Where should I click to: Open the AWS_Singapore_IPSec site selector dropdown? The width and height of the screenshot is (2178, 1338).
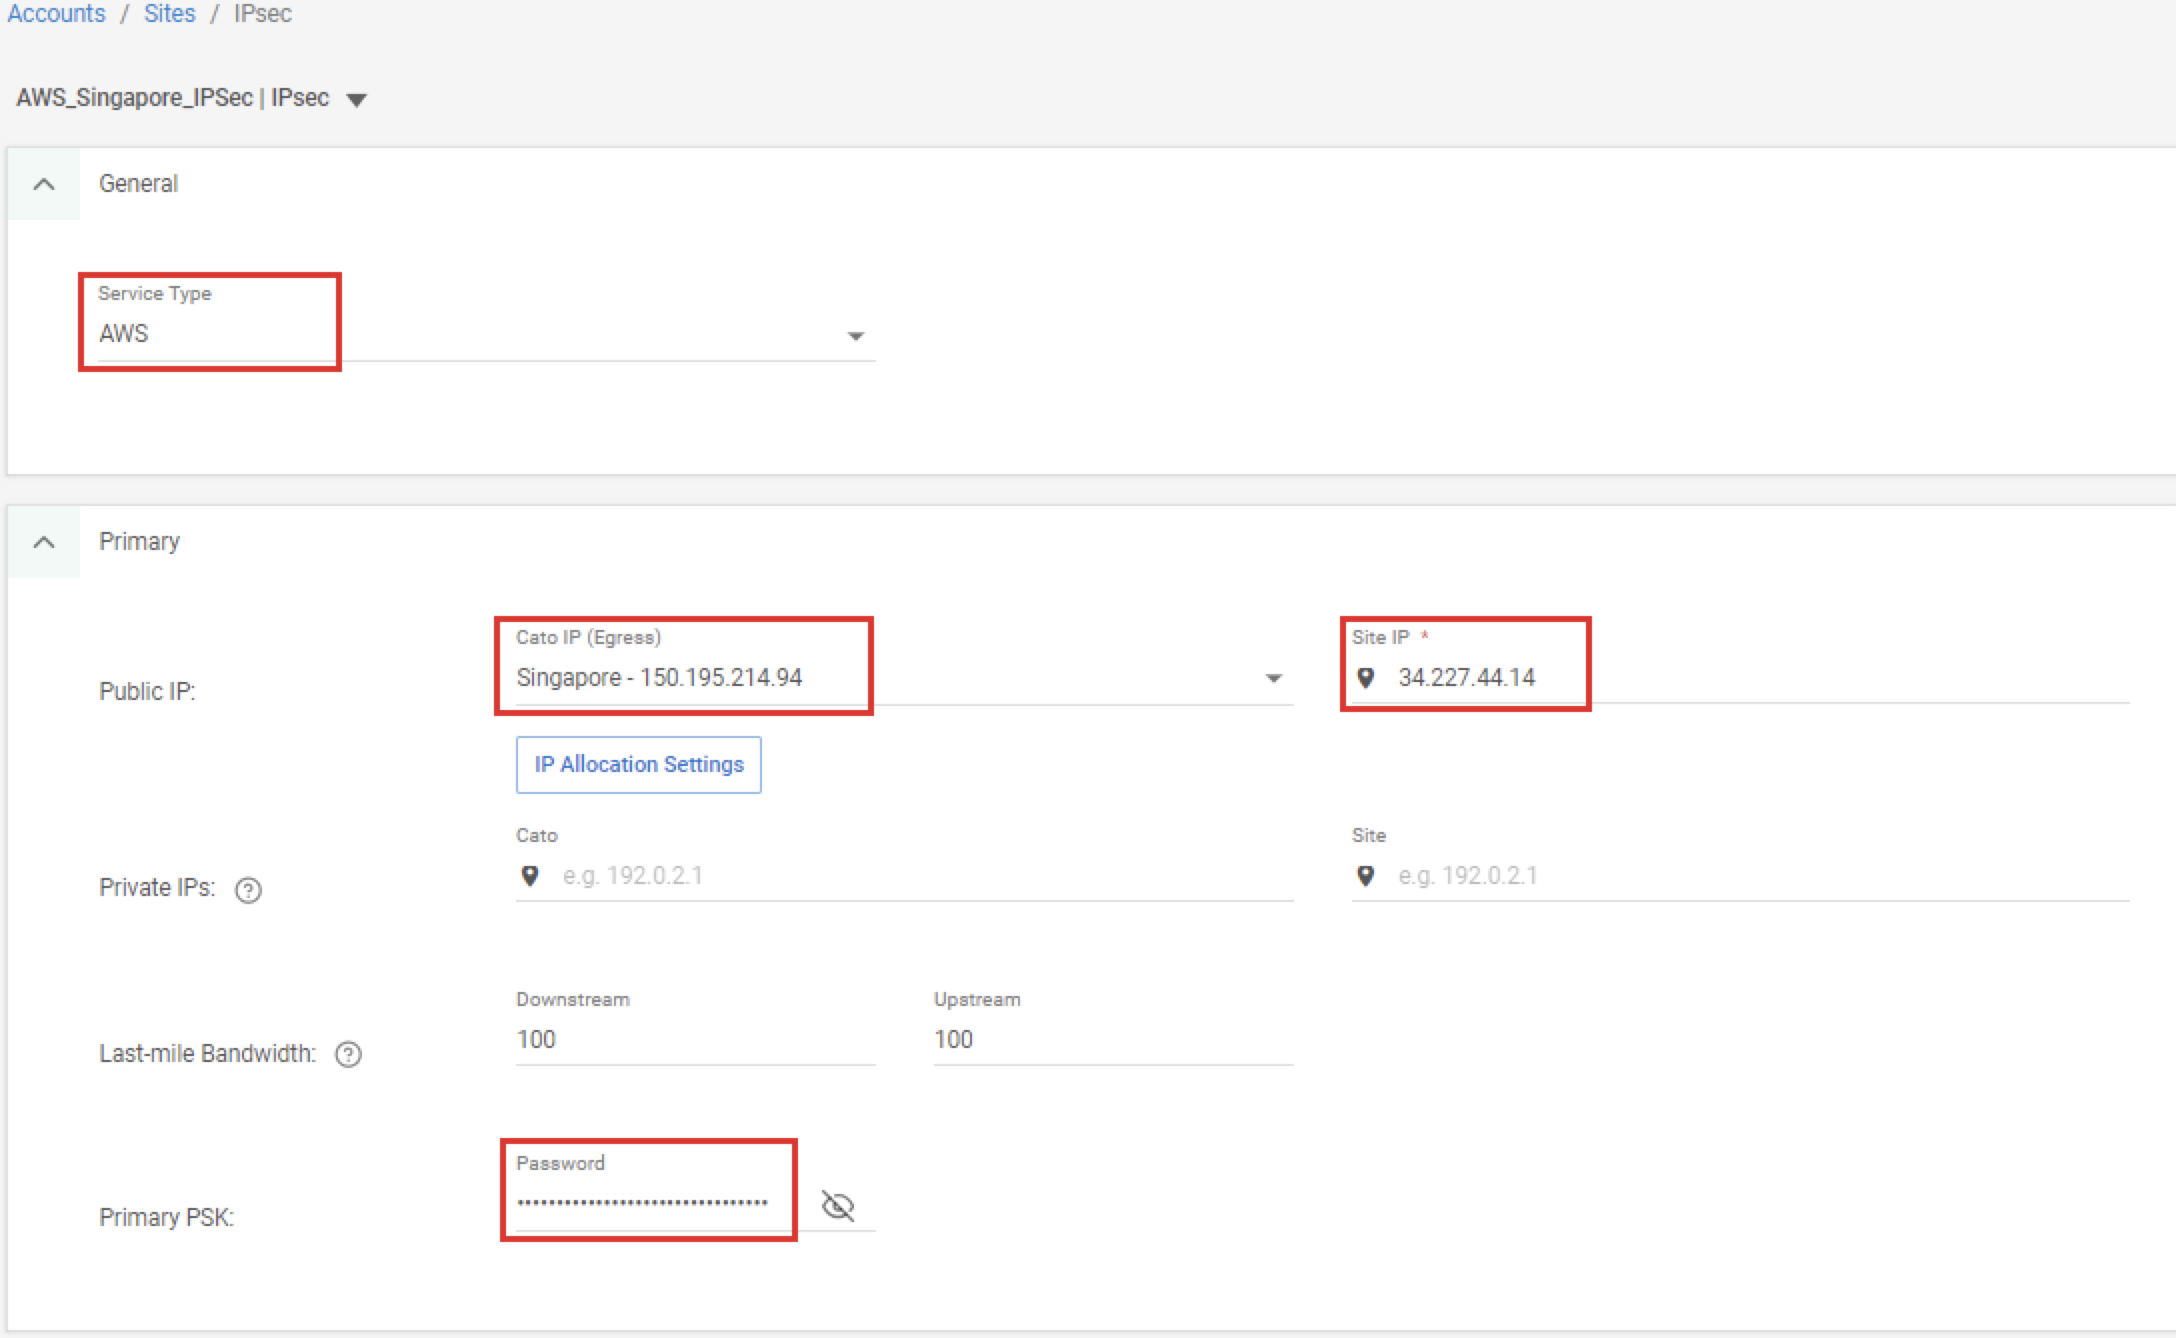356,99
